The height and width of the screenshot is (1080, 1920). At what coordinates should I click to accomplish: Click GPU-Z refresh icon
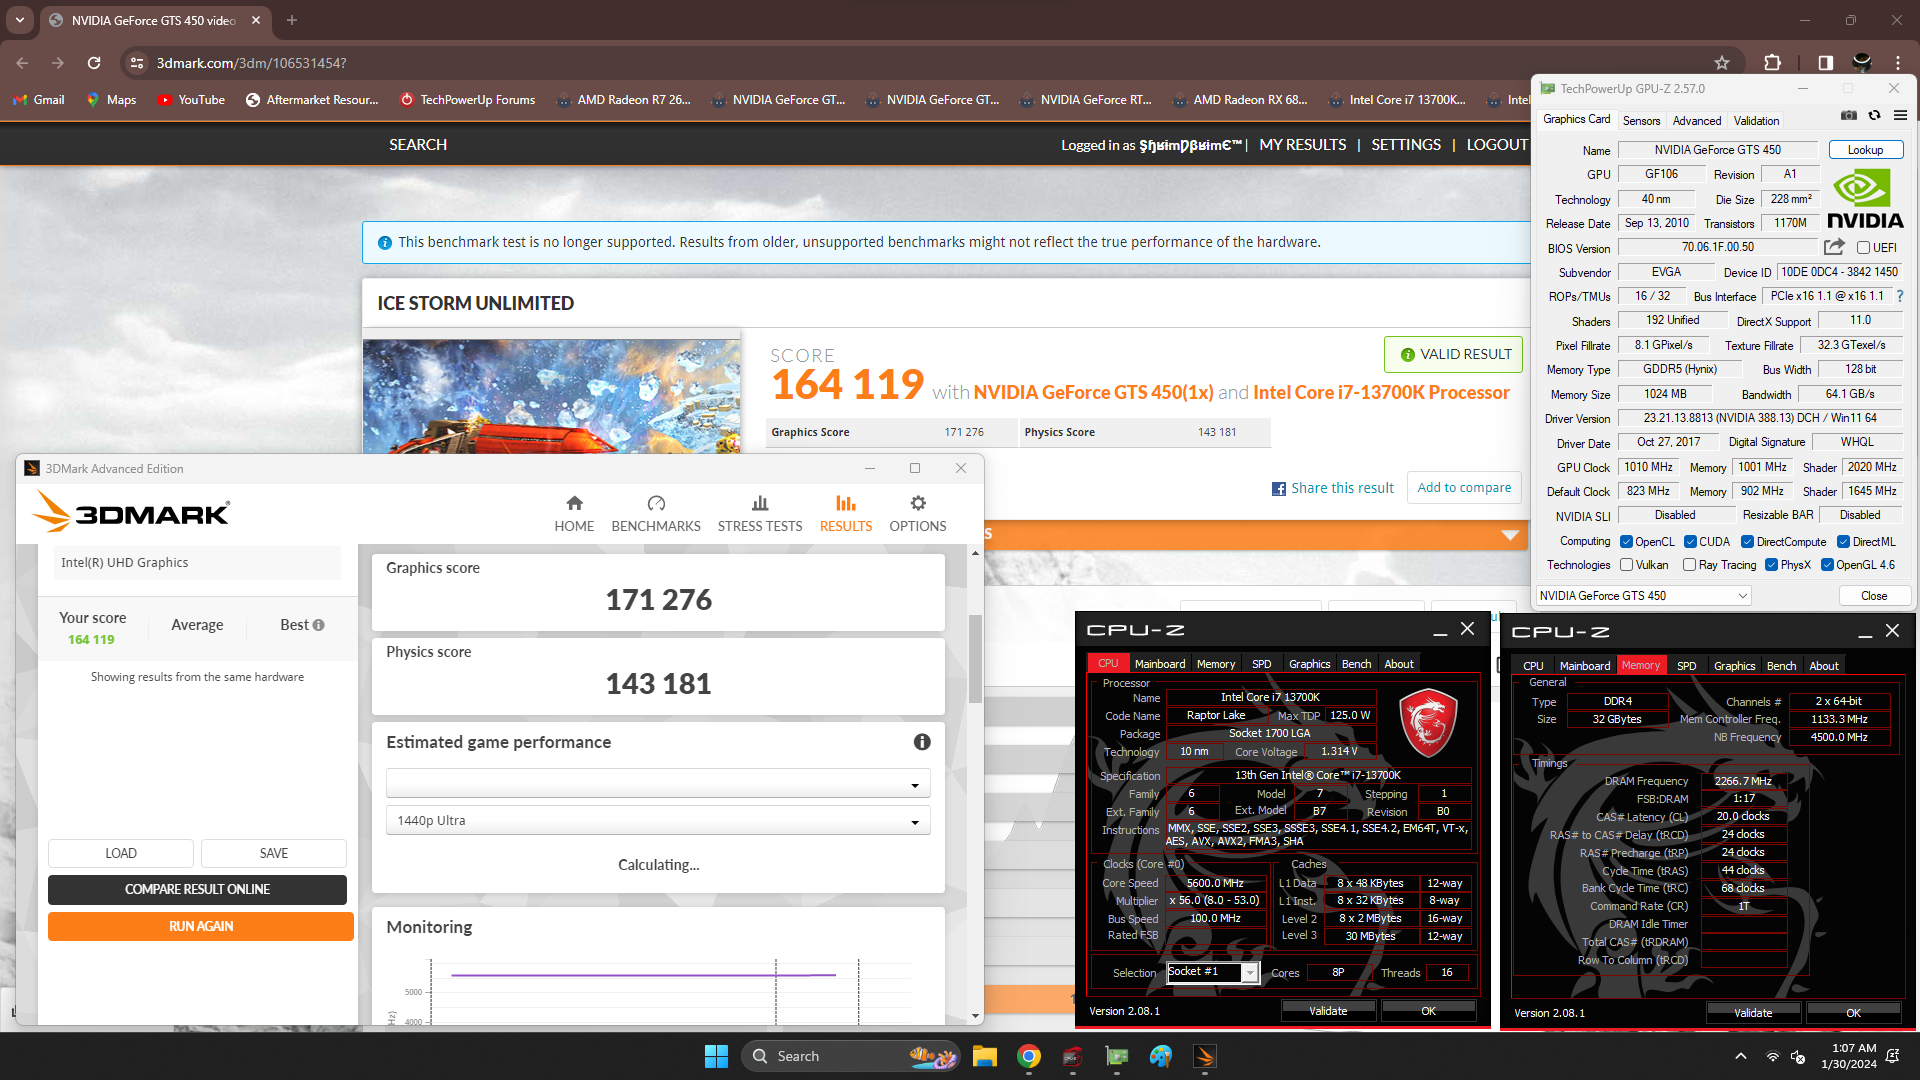pos(1875,116)
